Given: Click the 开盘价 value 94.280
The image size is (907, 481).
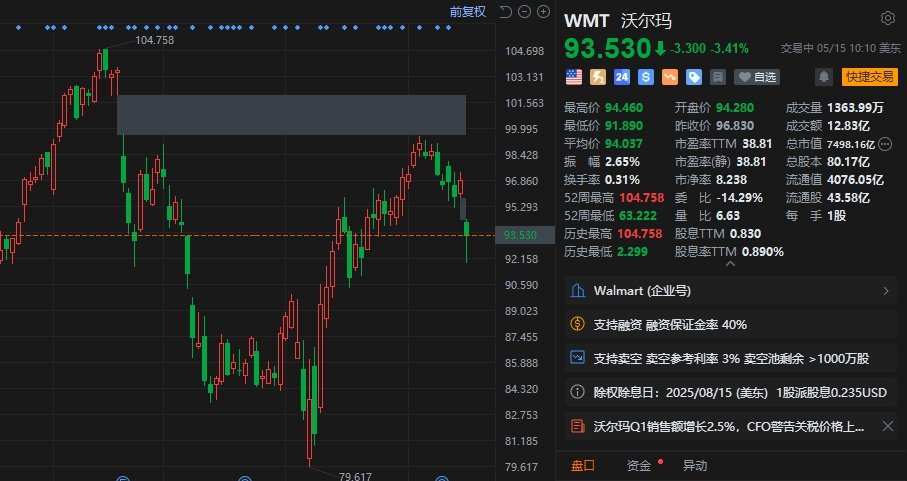Looking at the screenshot, I should click(x=735, y=108).
